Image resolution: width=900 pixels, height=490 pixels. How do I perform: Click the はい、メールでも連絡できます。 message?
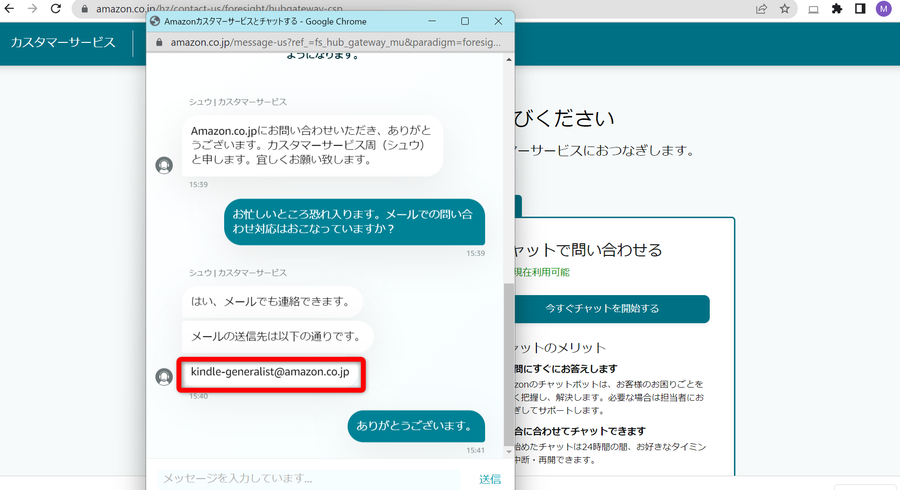[272, 302]
